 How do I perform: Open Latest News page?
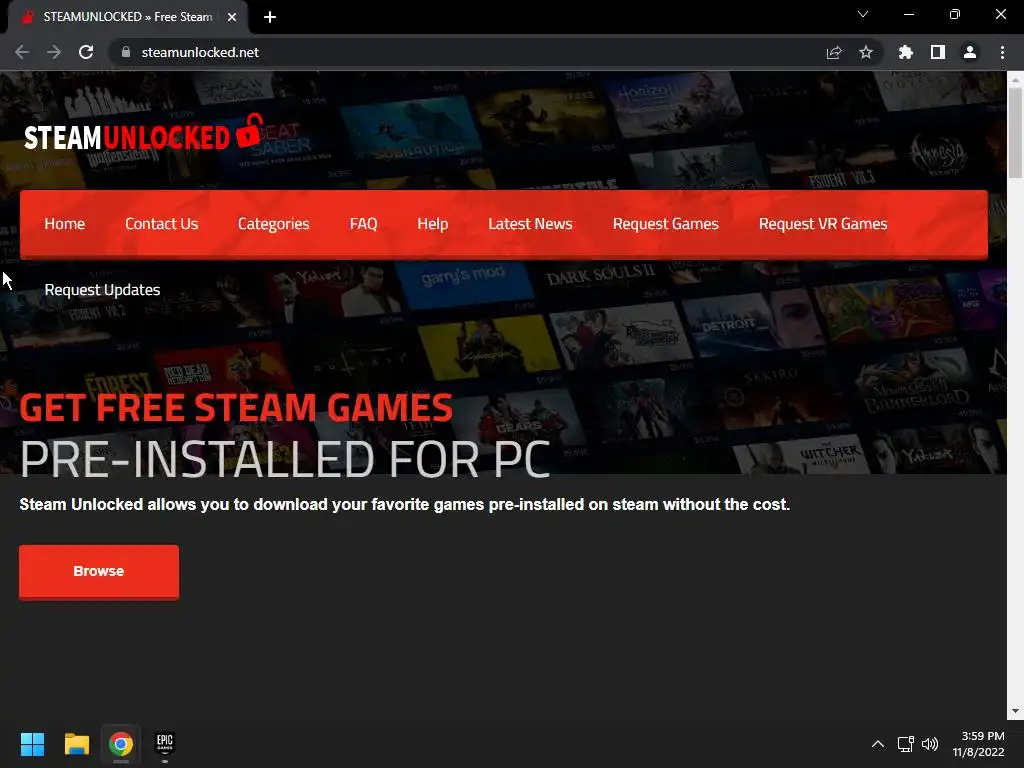point(530,224)
